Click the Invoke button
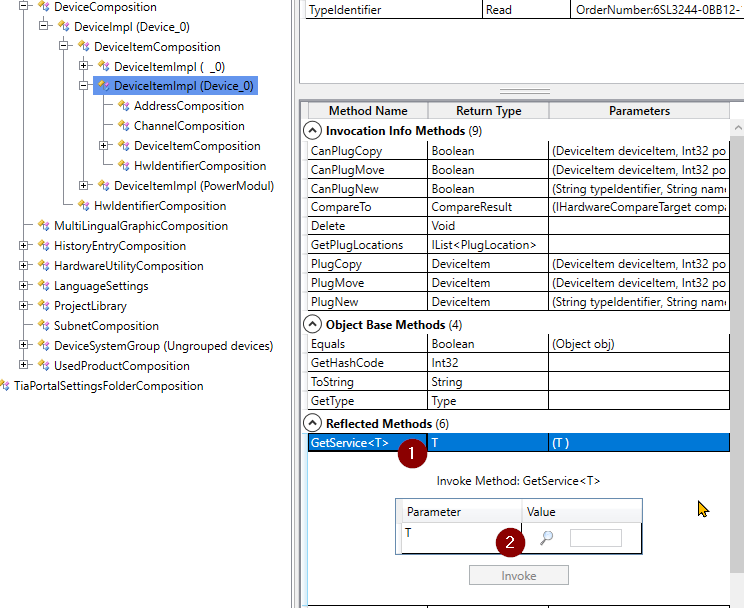The height and width of the screenshot is (608, 744). (519, 575)
